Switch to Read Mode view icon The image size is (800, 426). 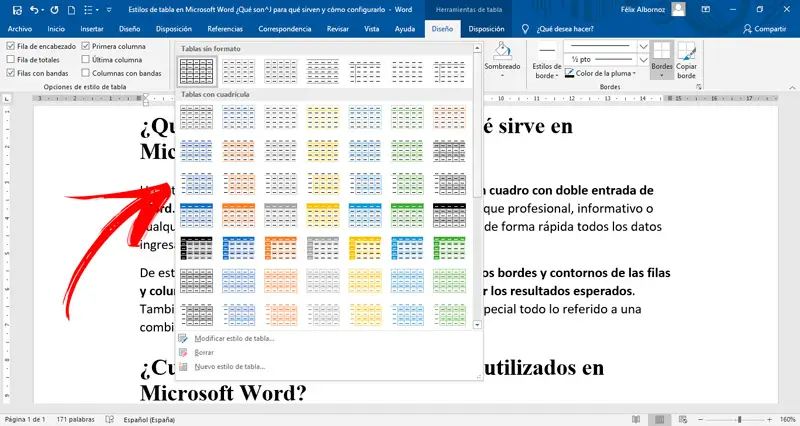pyautogui.click(x=636, y=419)
